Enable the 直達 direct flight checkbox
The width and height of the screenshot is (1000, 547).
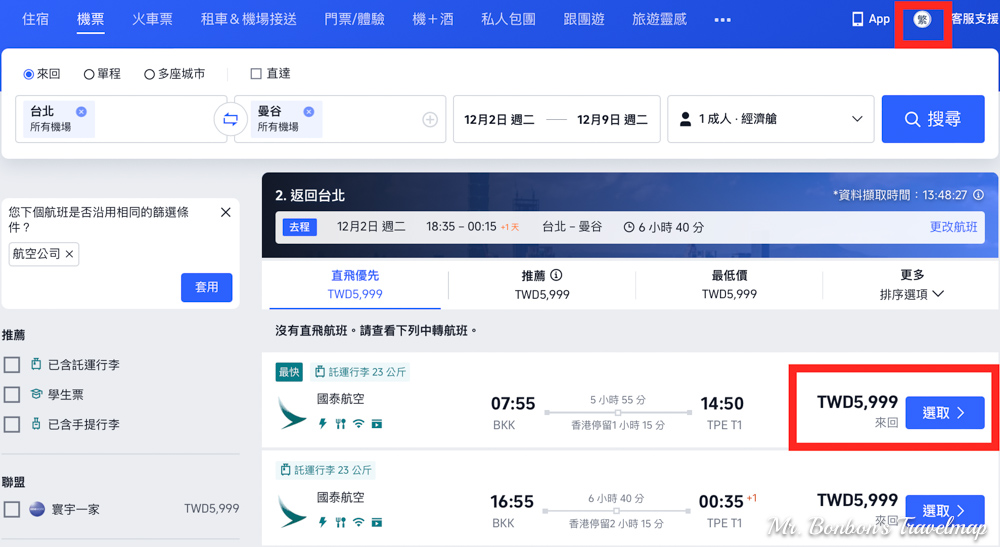256,74
